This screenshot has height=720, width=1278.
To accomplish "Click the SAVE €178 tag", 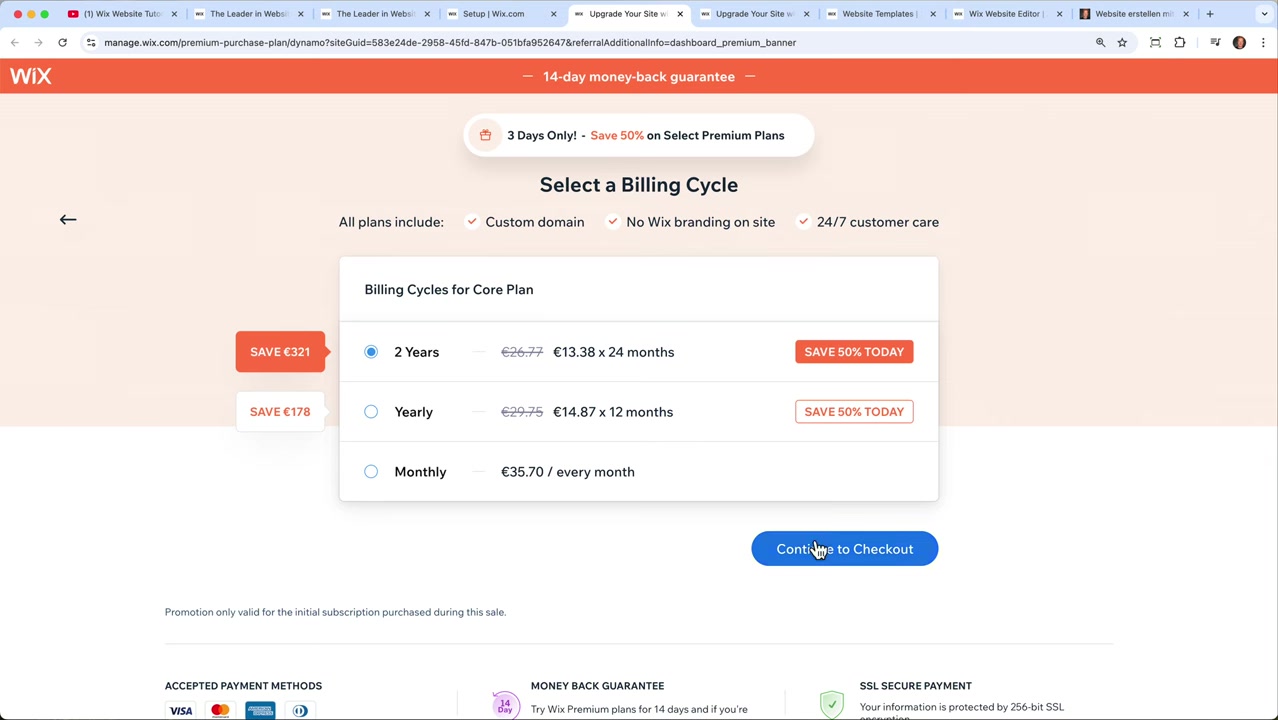I will 280,412.
